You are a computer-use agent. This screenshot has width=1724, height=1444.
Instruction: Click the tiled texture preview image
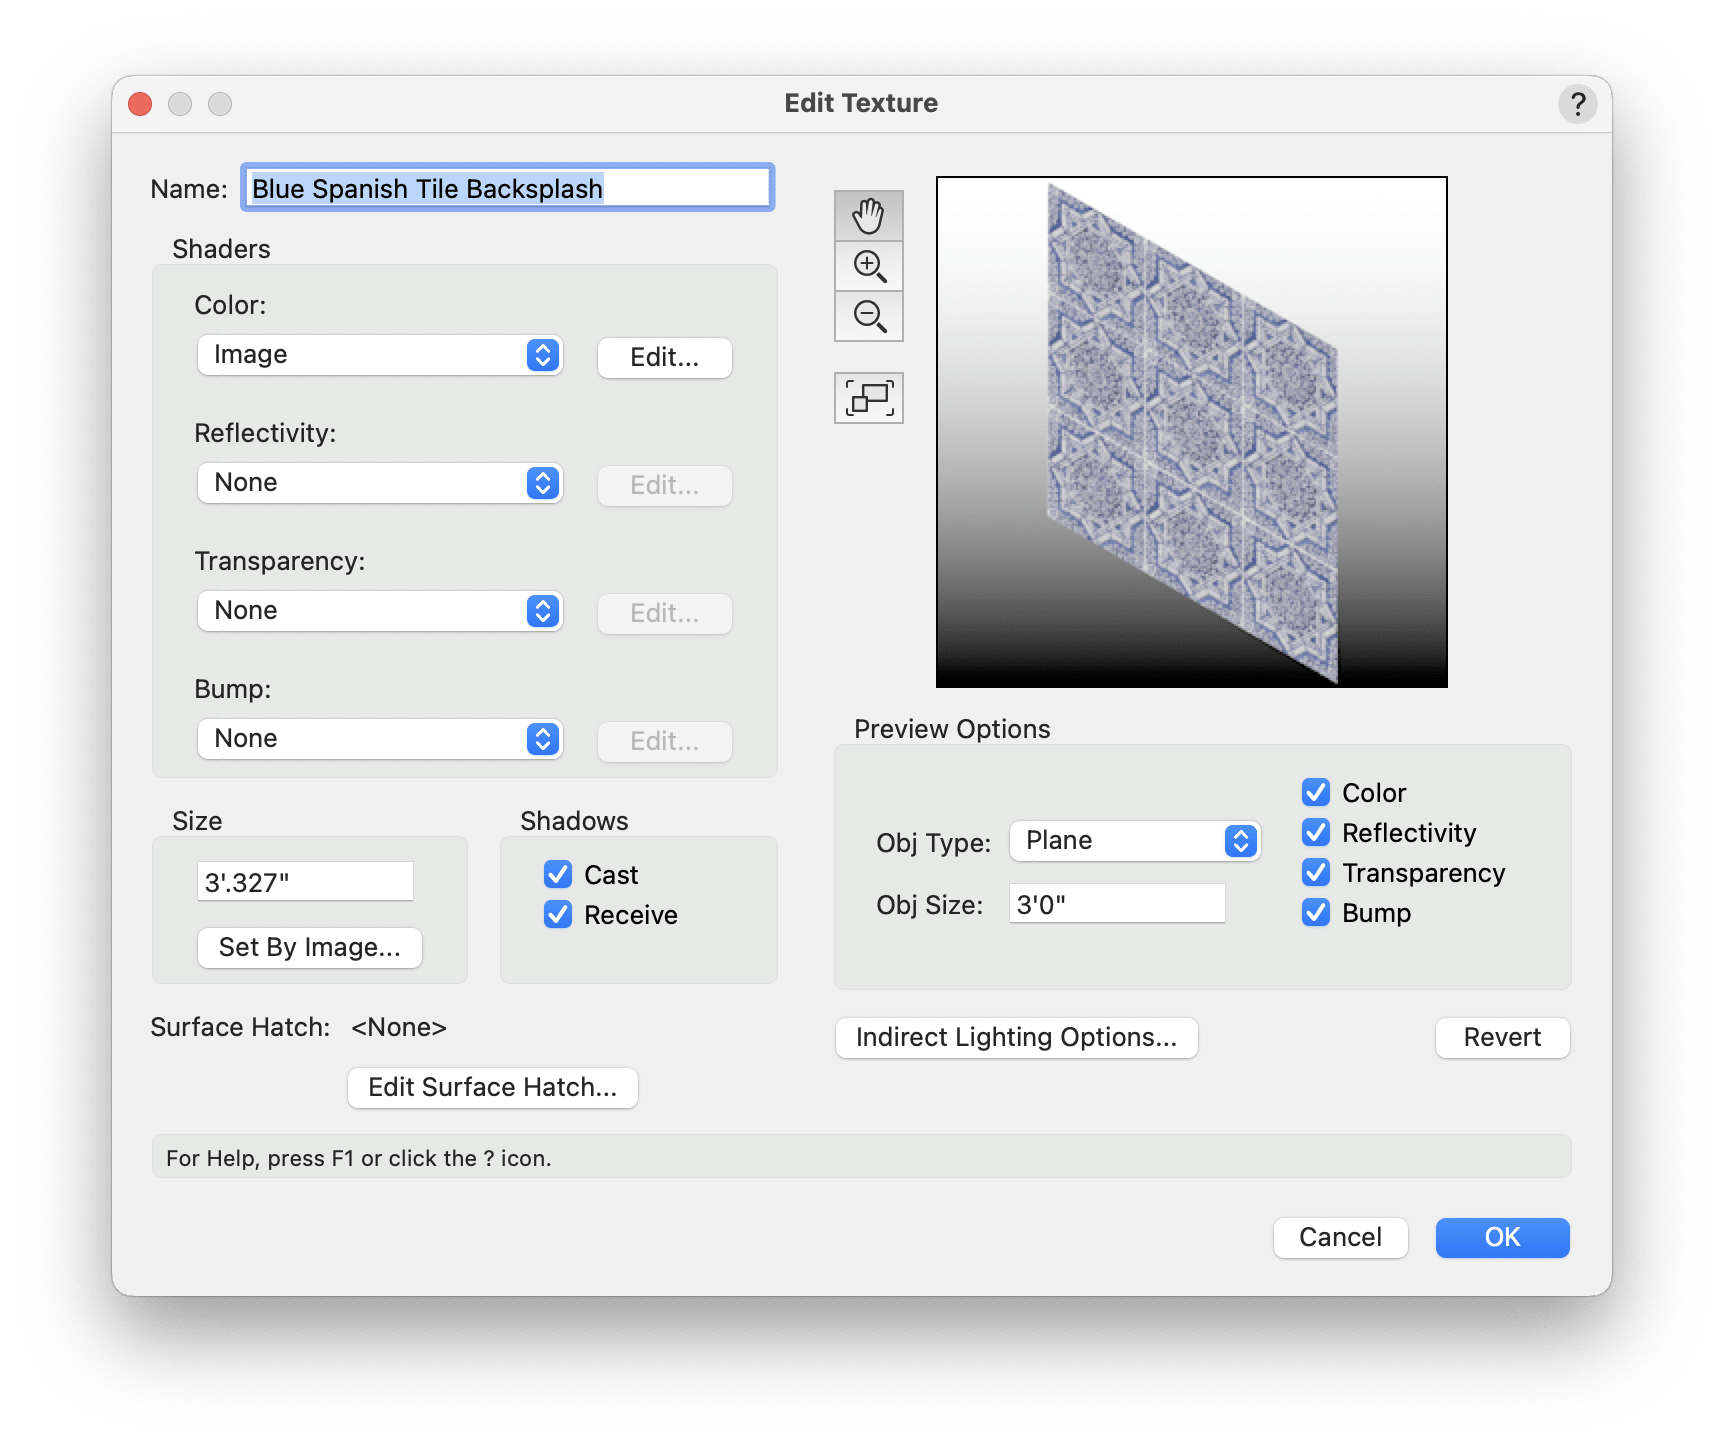1190,430
